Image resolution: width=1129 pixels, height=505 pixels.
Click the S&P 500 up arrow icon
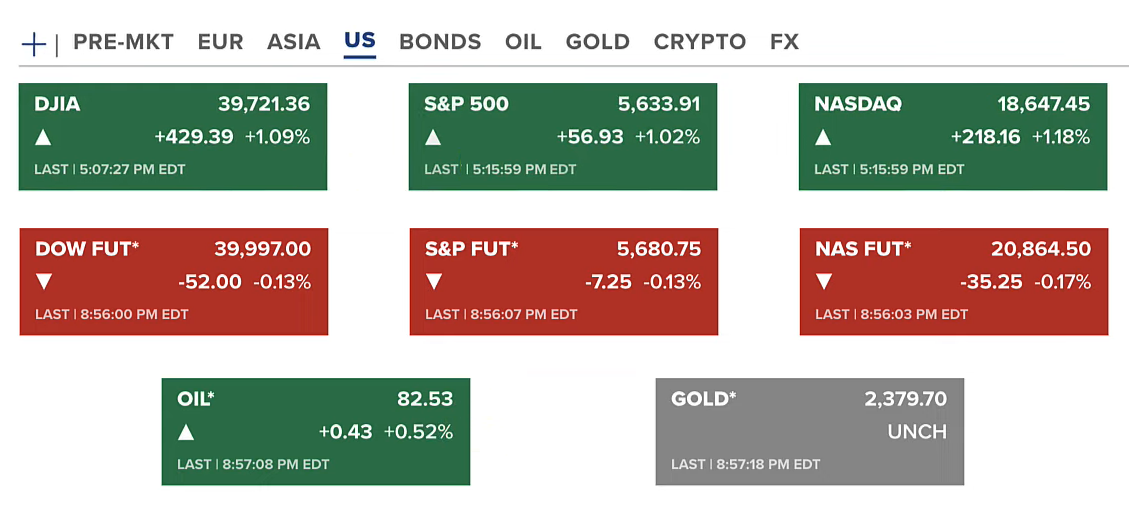click(x=433, y=138)
